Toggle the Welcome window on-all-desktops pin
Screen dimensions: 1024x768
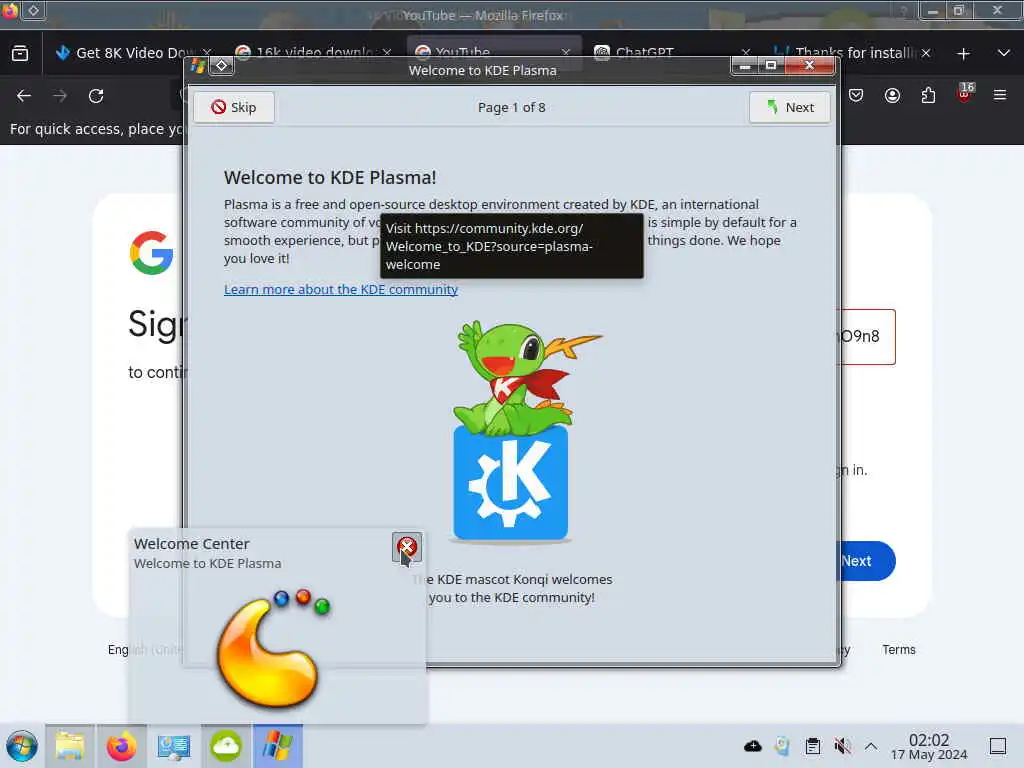point(221,65)
